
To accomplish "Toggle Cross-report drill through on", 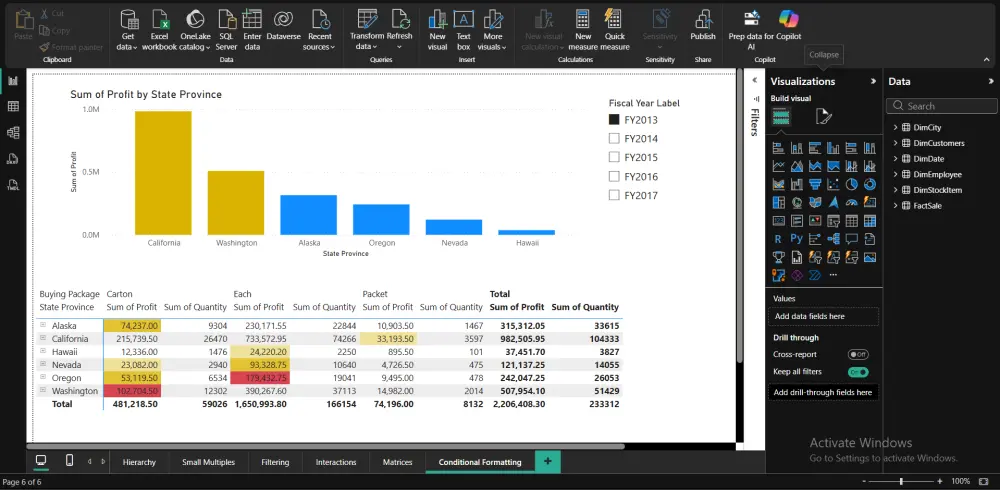I will click(x=858, y=354).
